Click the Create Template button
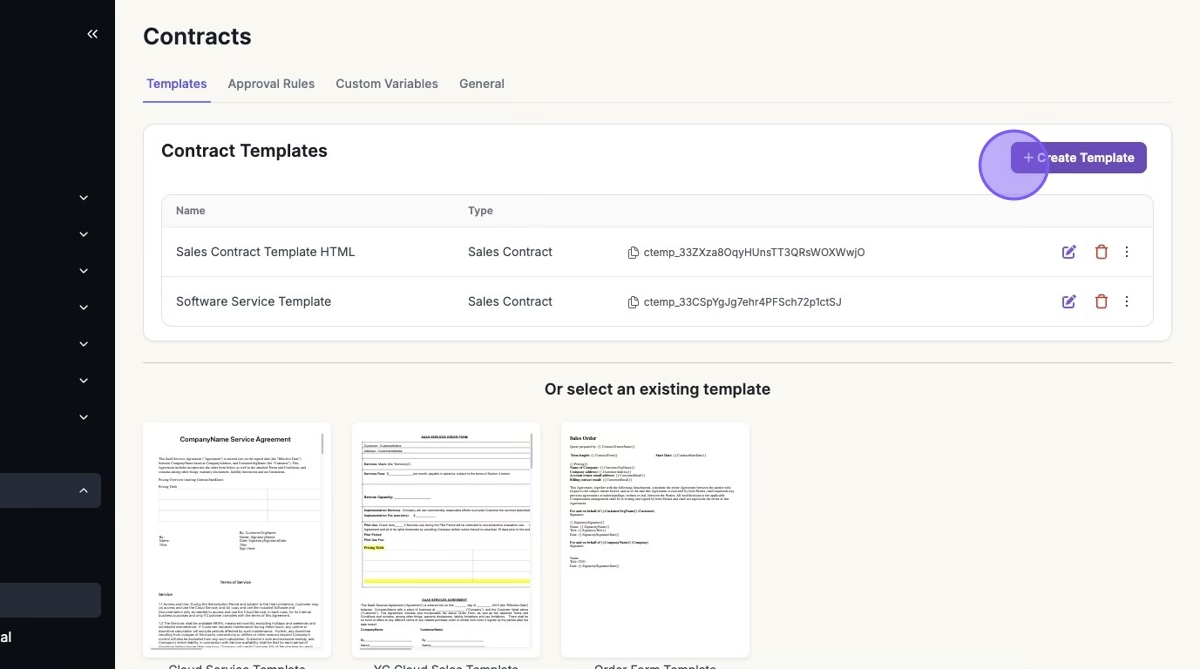The width and height of the screenshot is (1200, 669). point(1078,158)
